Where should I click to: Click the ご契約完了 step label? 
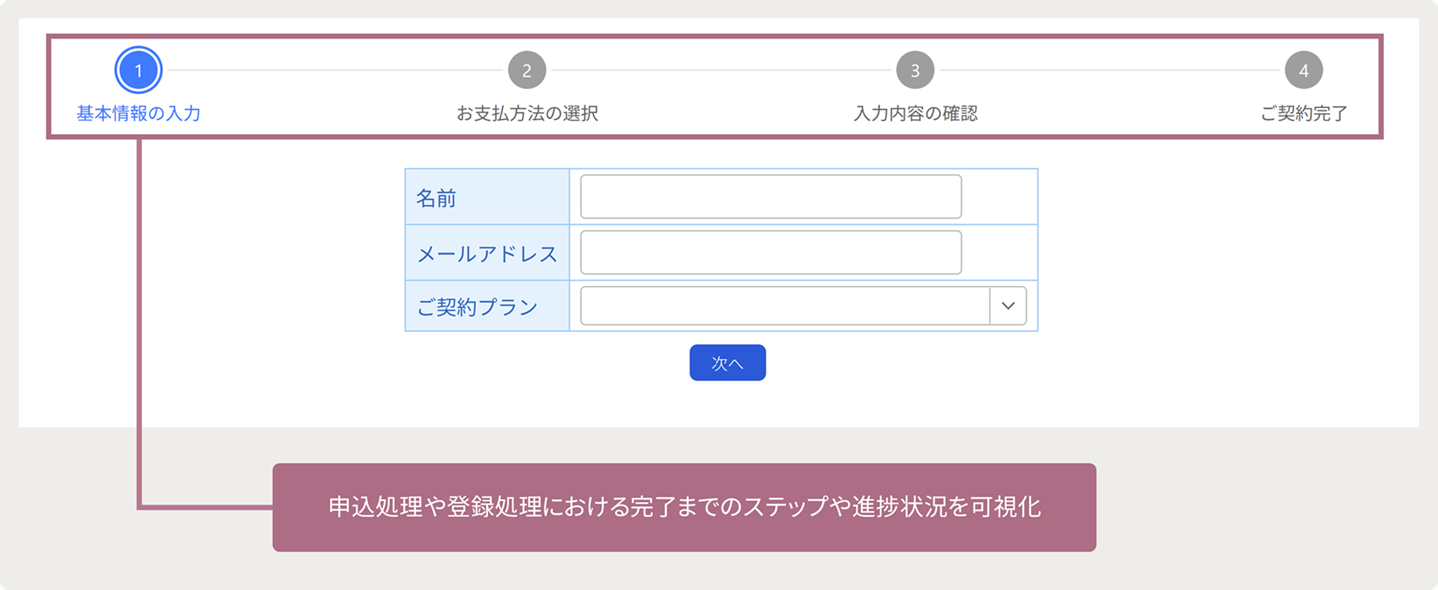click(1305, 113)
